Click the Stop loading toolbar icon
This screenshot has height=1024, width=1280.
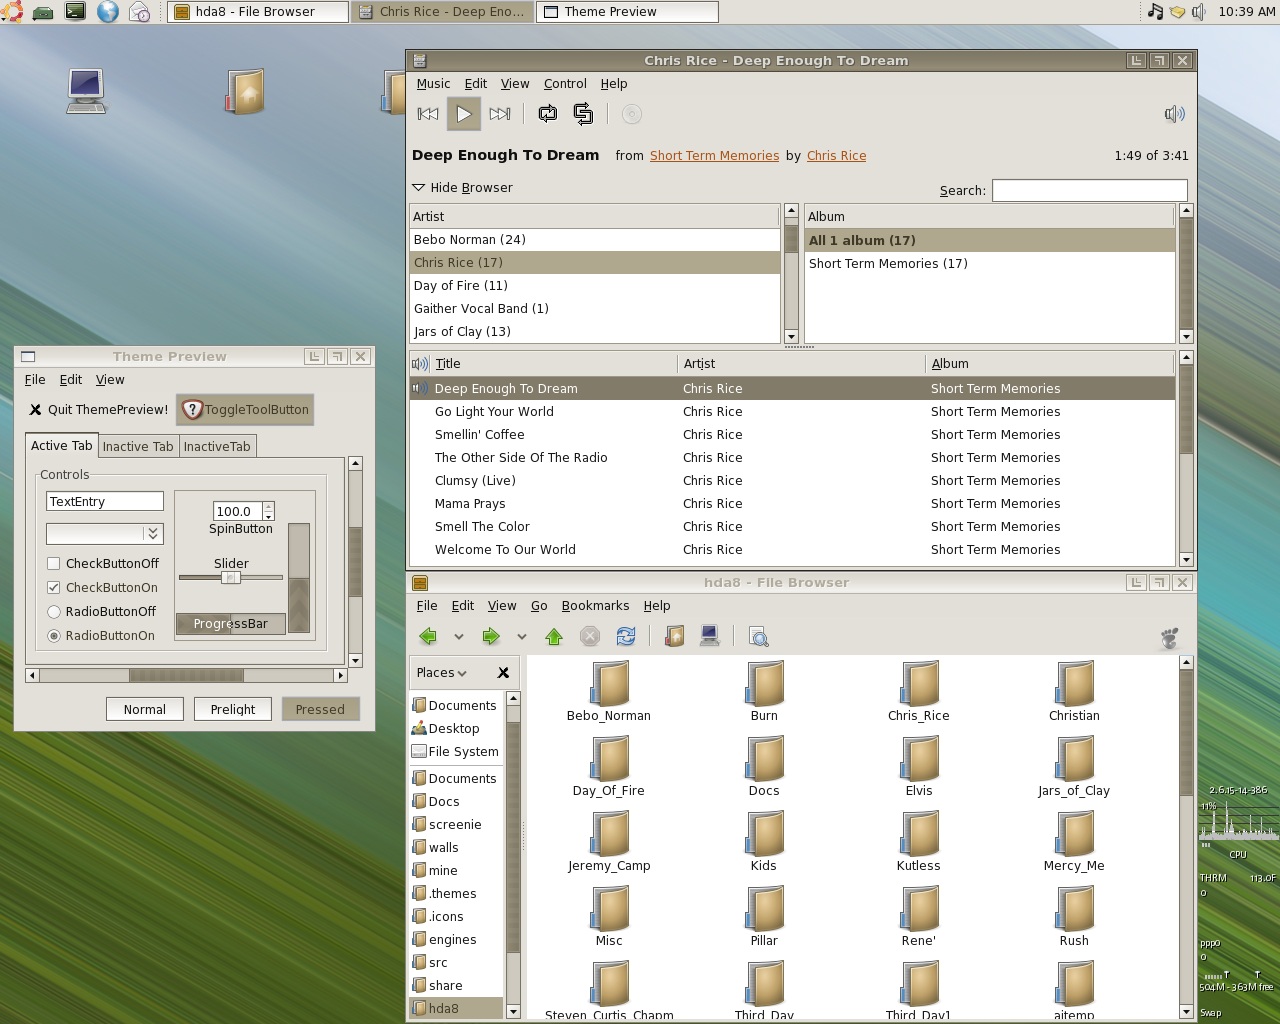[590, 636]
